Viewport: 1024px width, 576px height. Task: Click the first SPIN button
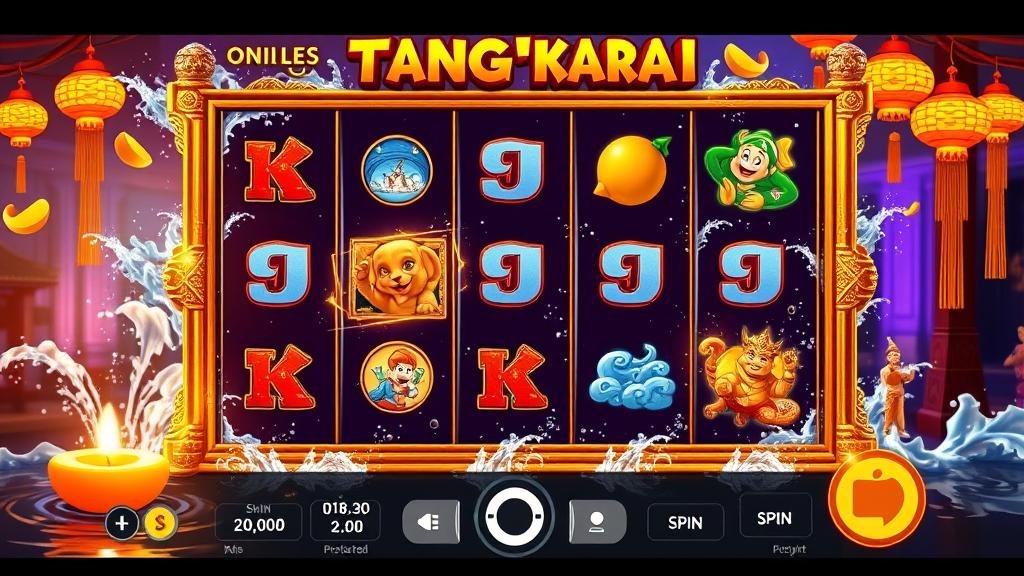pos(685,522)
